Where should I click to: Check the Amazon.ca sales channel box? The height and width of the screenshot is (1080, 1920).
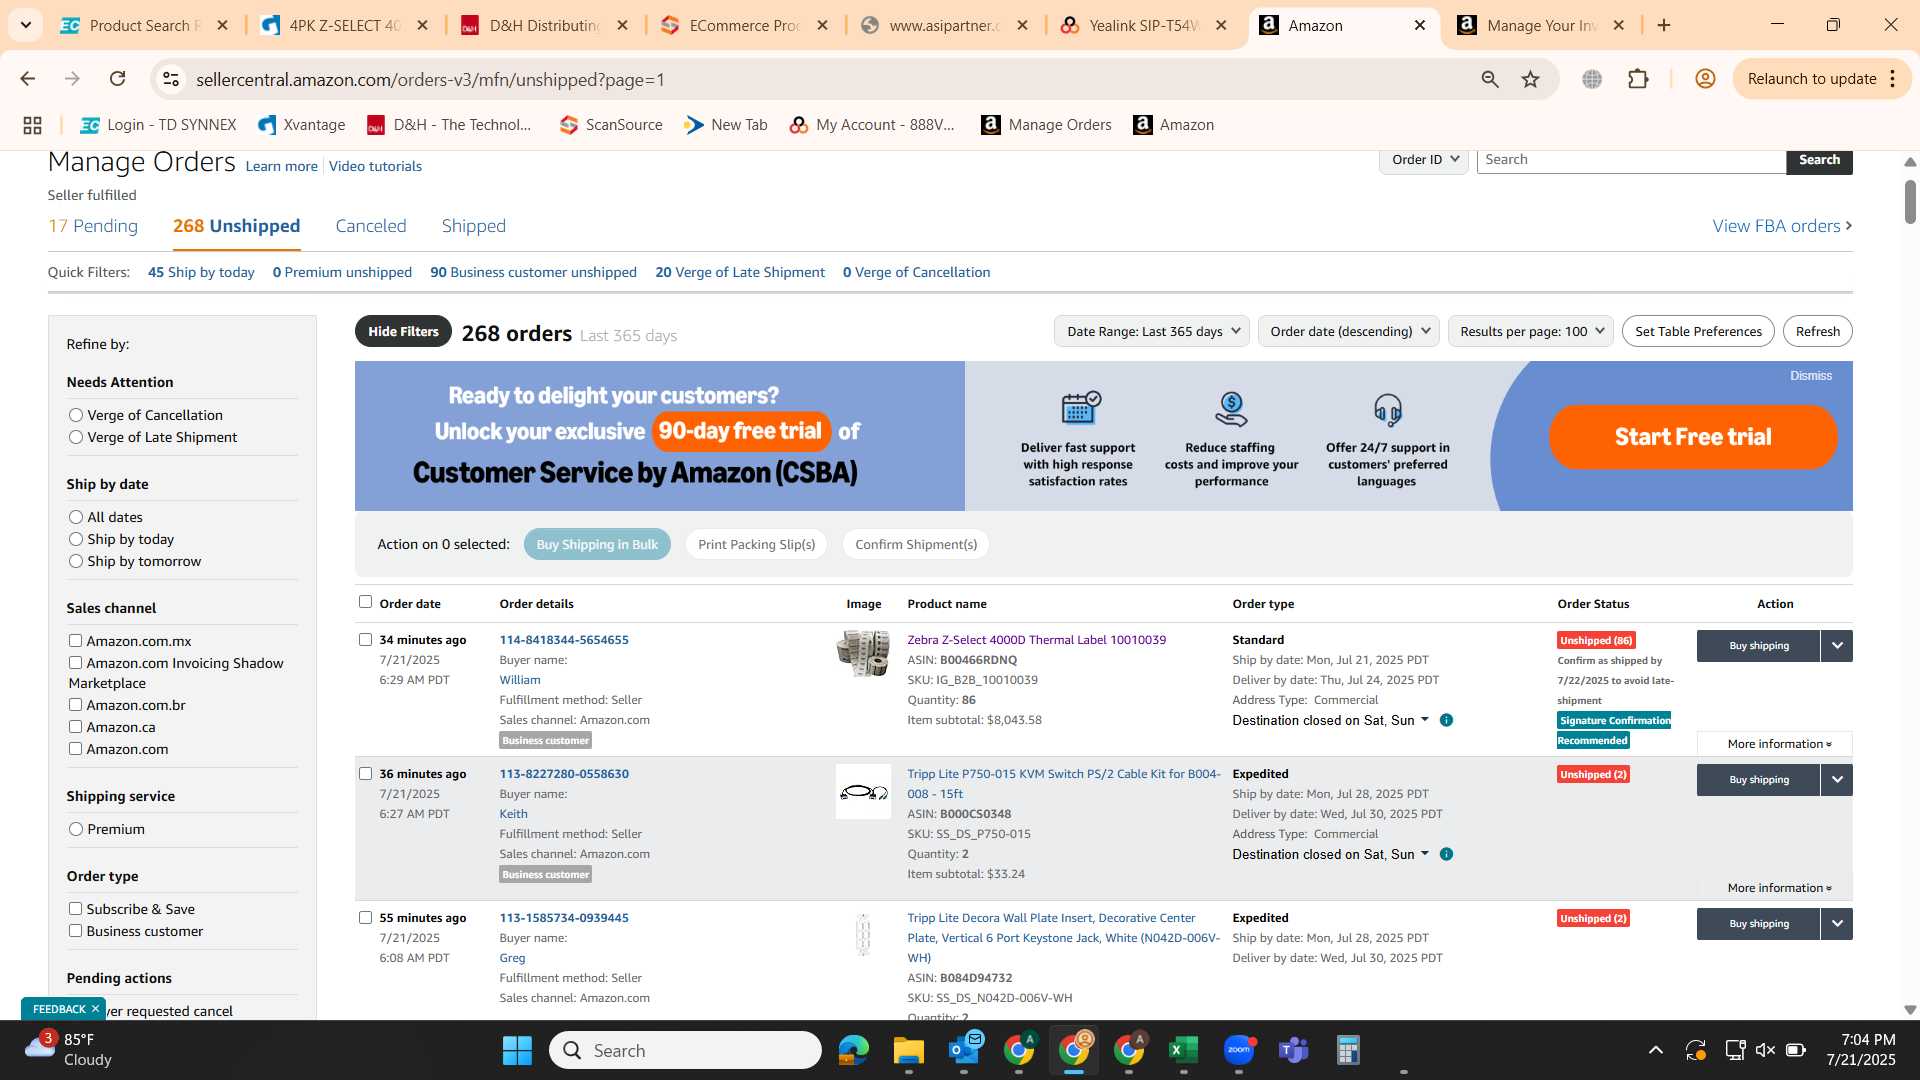(75, 727)
